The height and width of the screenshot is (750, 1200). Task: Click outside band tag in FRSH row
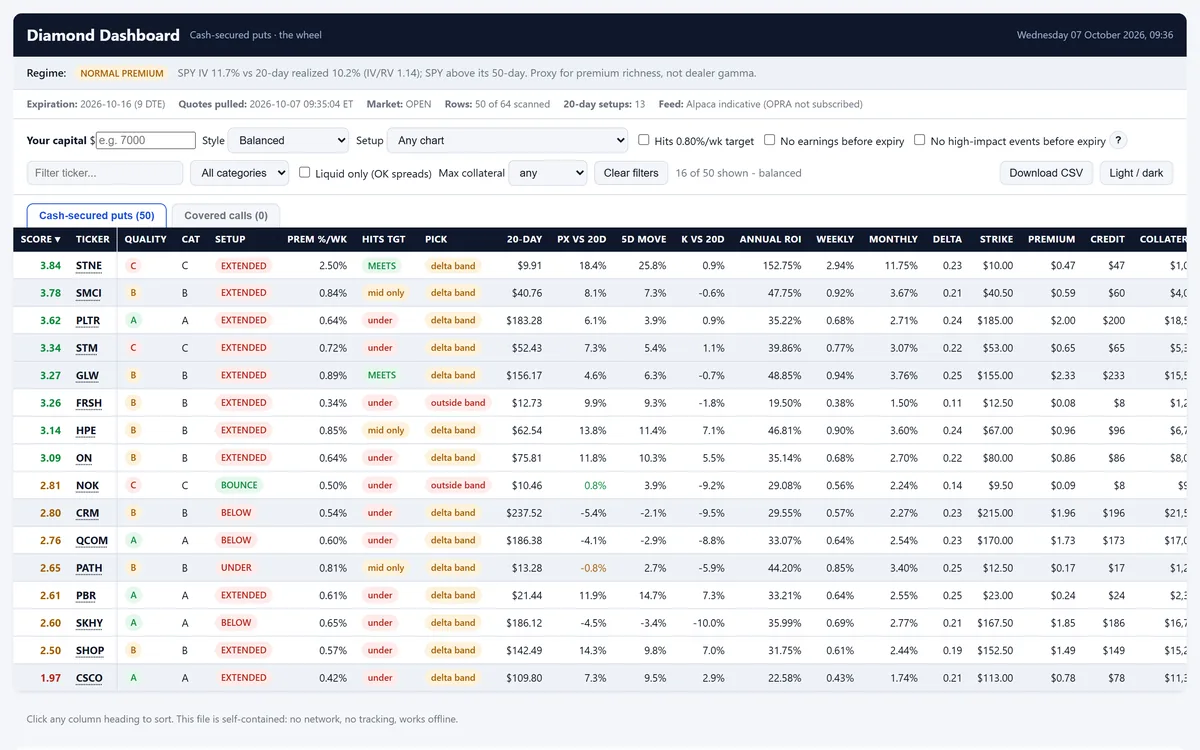click(458, 403)
